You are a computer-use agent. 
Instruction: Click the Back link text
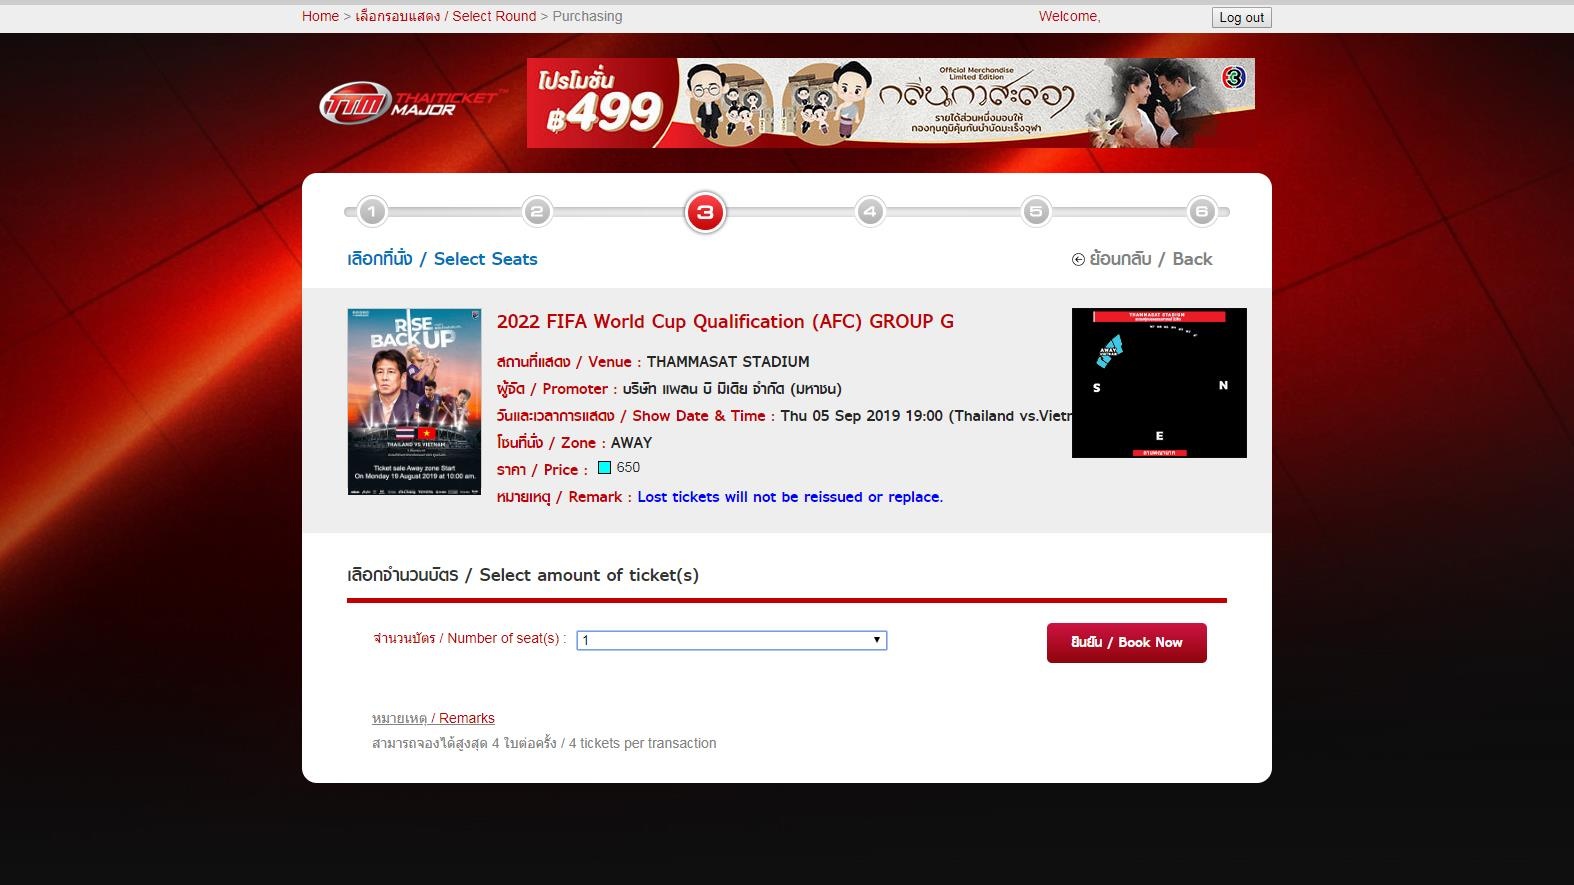(x=1151, y=259)
